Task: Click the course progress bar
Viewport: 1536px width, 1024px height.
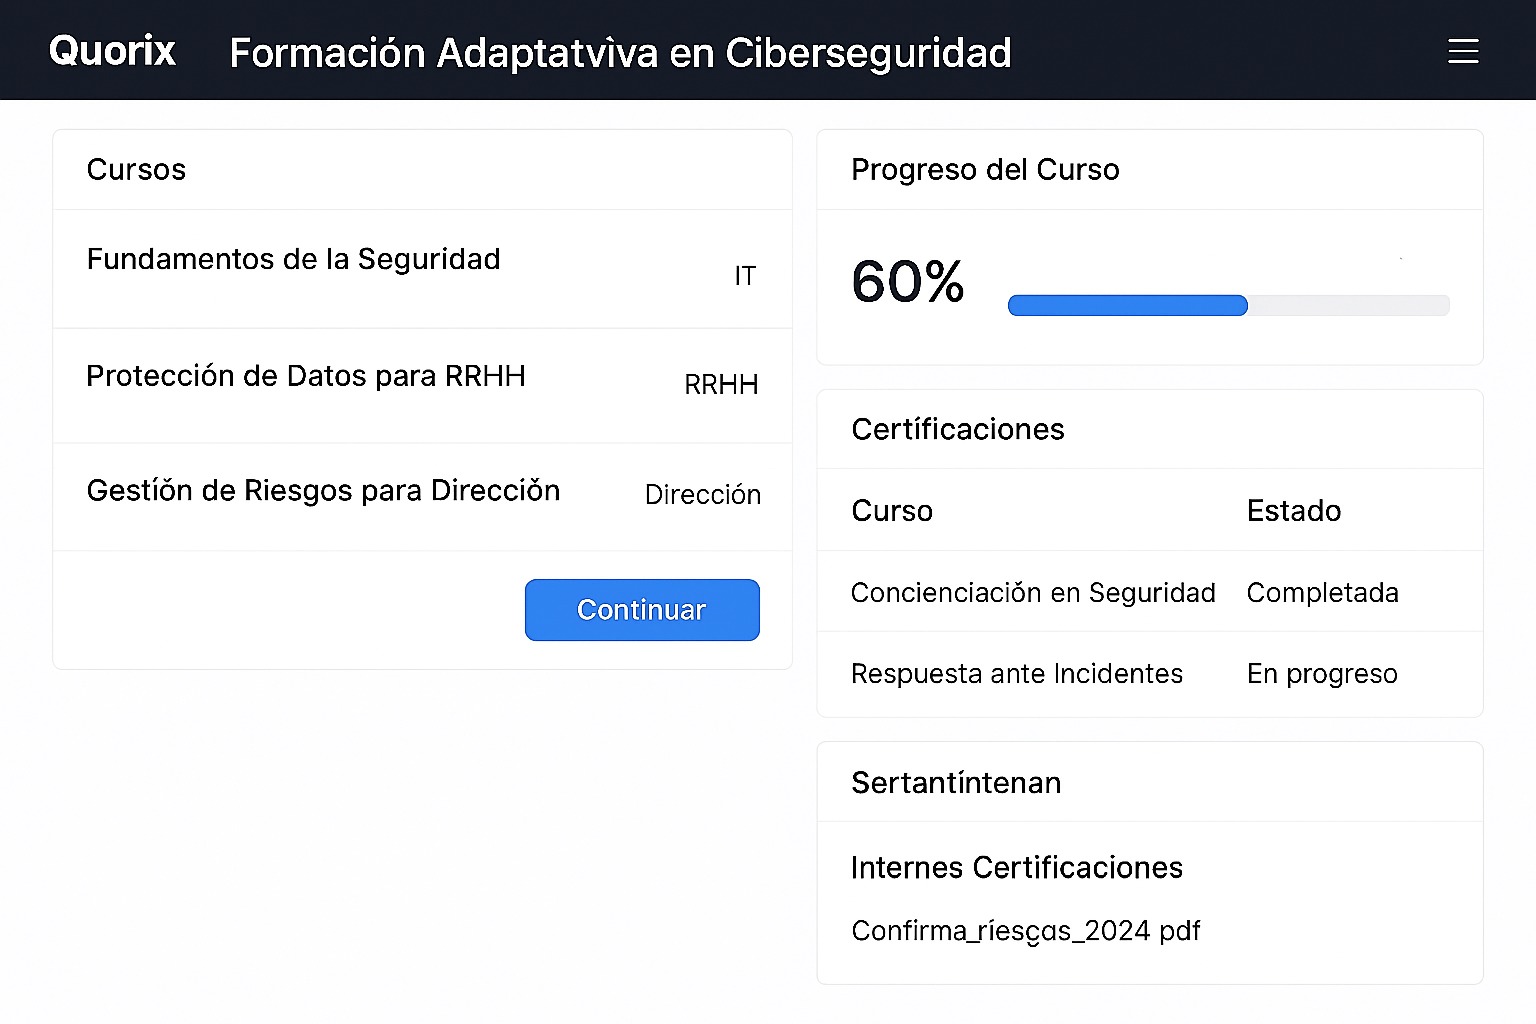Action: coord(1228,305)
